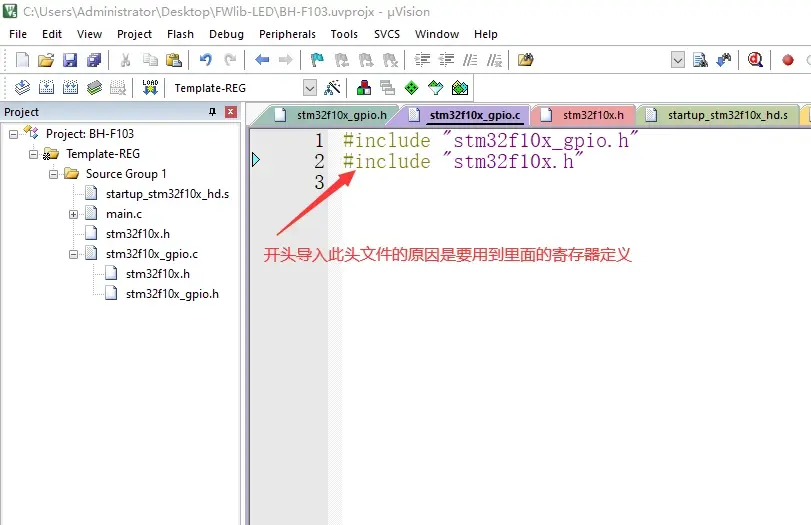This screenshot has height=525, width=811.
Task: Open the Debug menu
Action: coord(226,34)
